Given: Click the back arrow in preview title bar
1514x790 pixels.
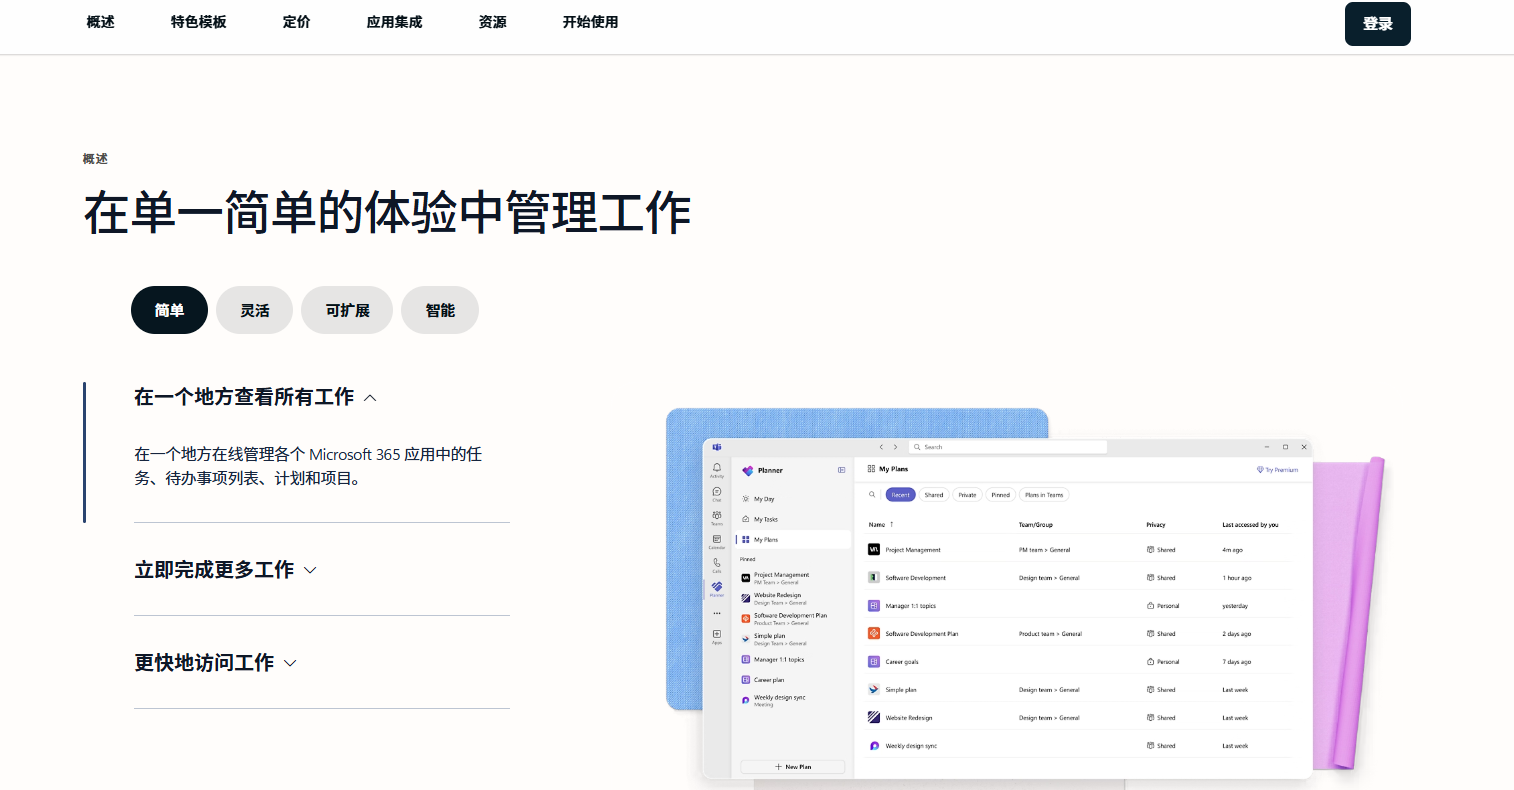Looking at the screenshot, I should coord(881,447).
